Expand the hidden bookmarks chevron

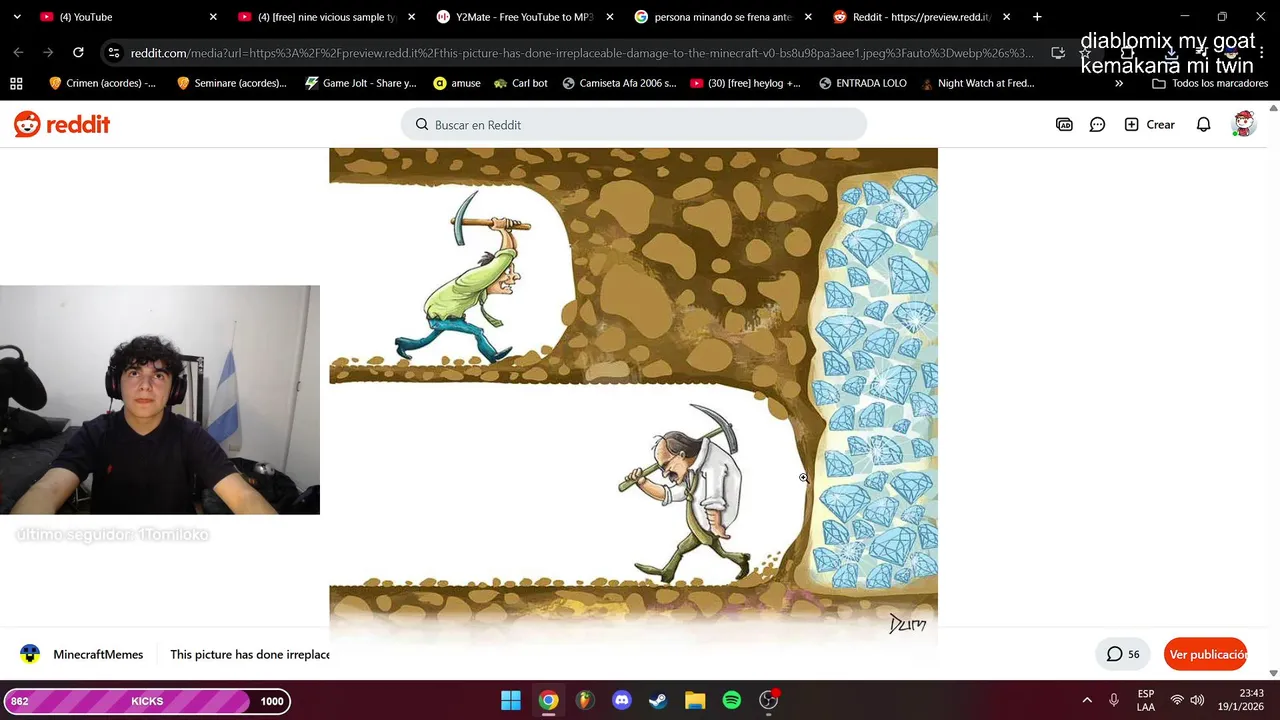tap(1118, 83)
